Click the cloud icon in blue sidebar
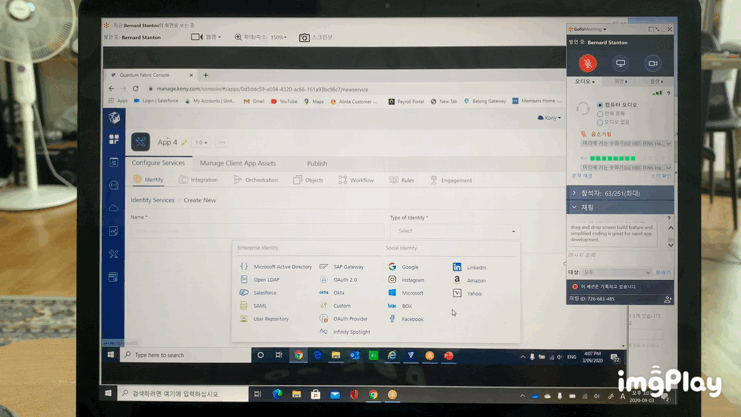 [x=114, y=208]
